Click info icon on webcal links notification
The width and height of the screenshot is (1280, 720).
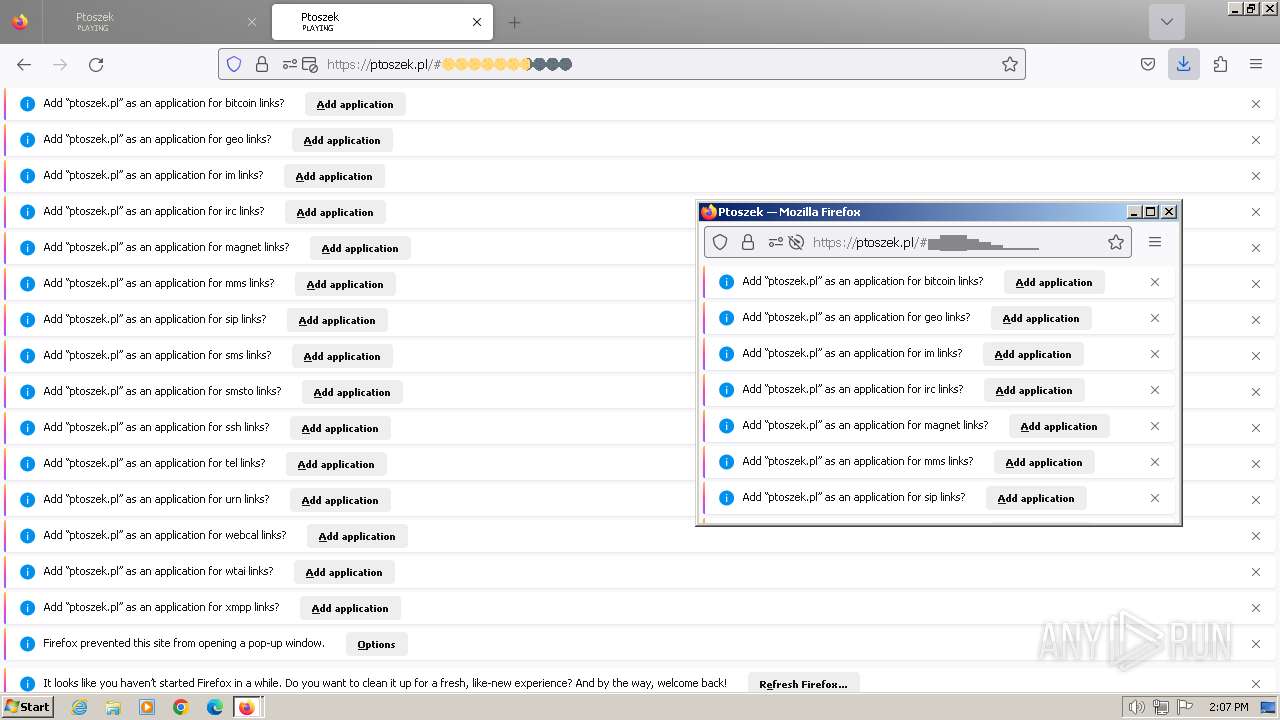pyautogui.click(x=28, y=536)
